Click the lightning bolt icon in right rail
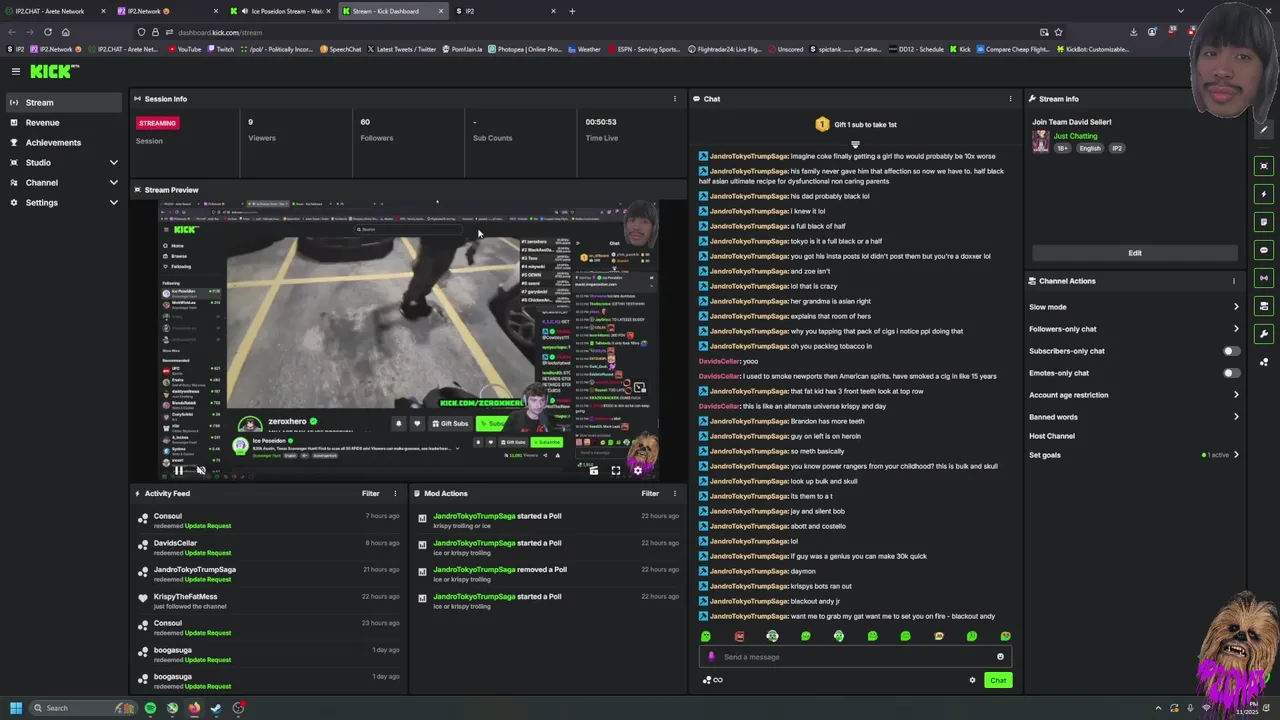This screenshot has width=1280, height=720. [1264, 194]
